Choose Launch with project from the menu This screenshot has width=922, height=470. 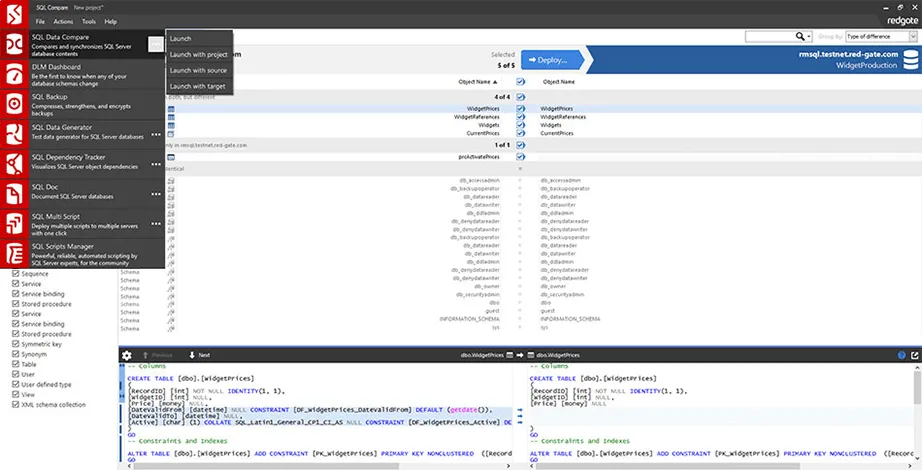199,55
